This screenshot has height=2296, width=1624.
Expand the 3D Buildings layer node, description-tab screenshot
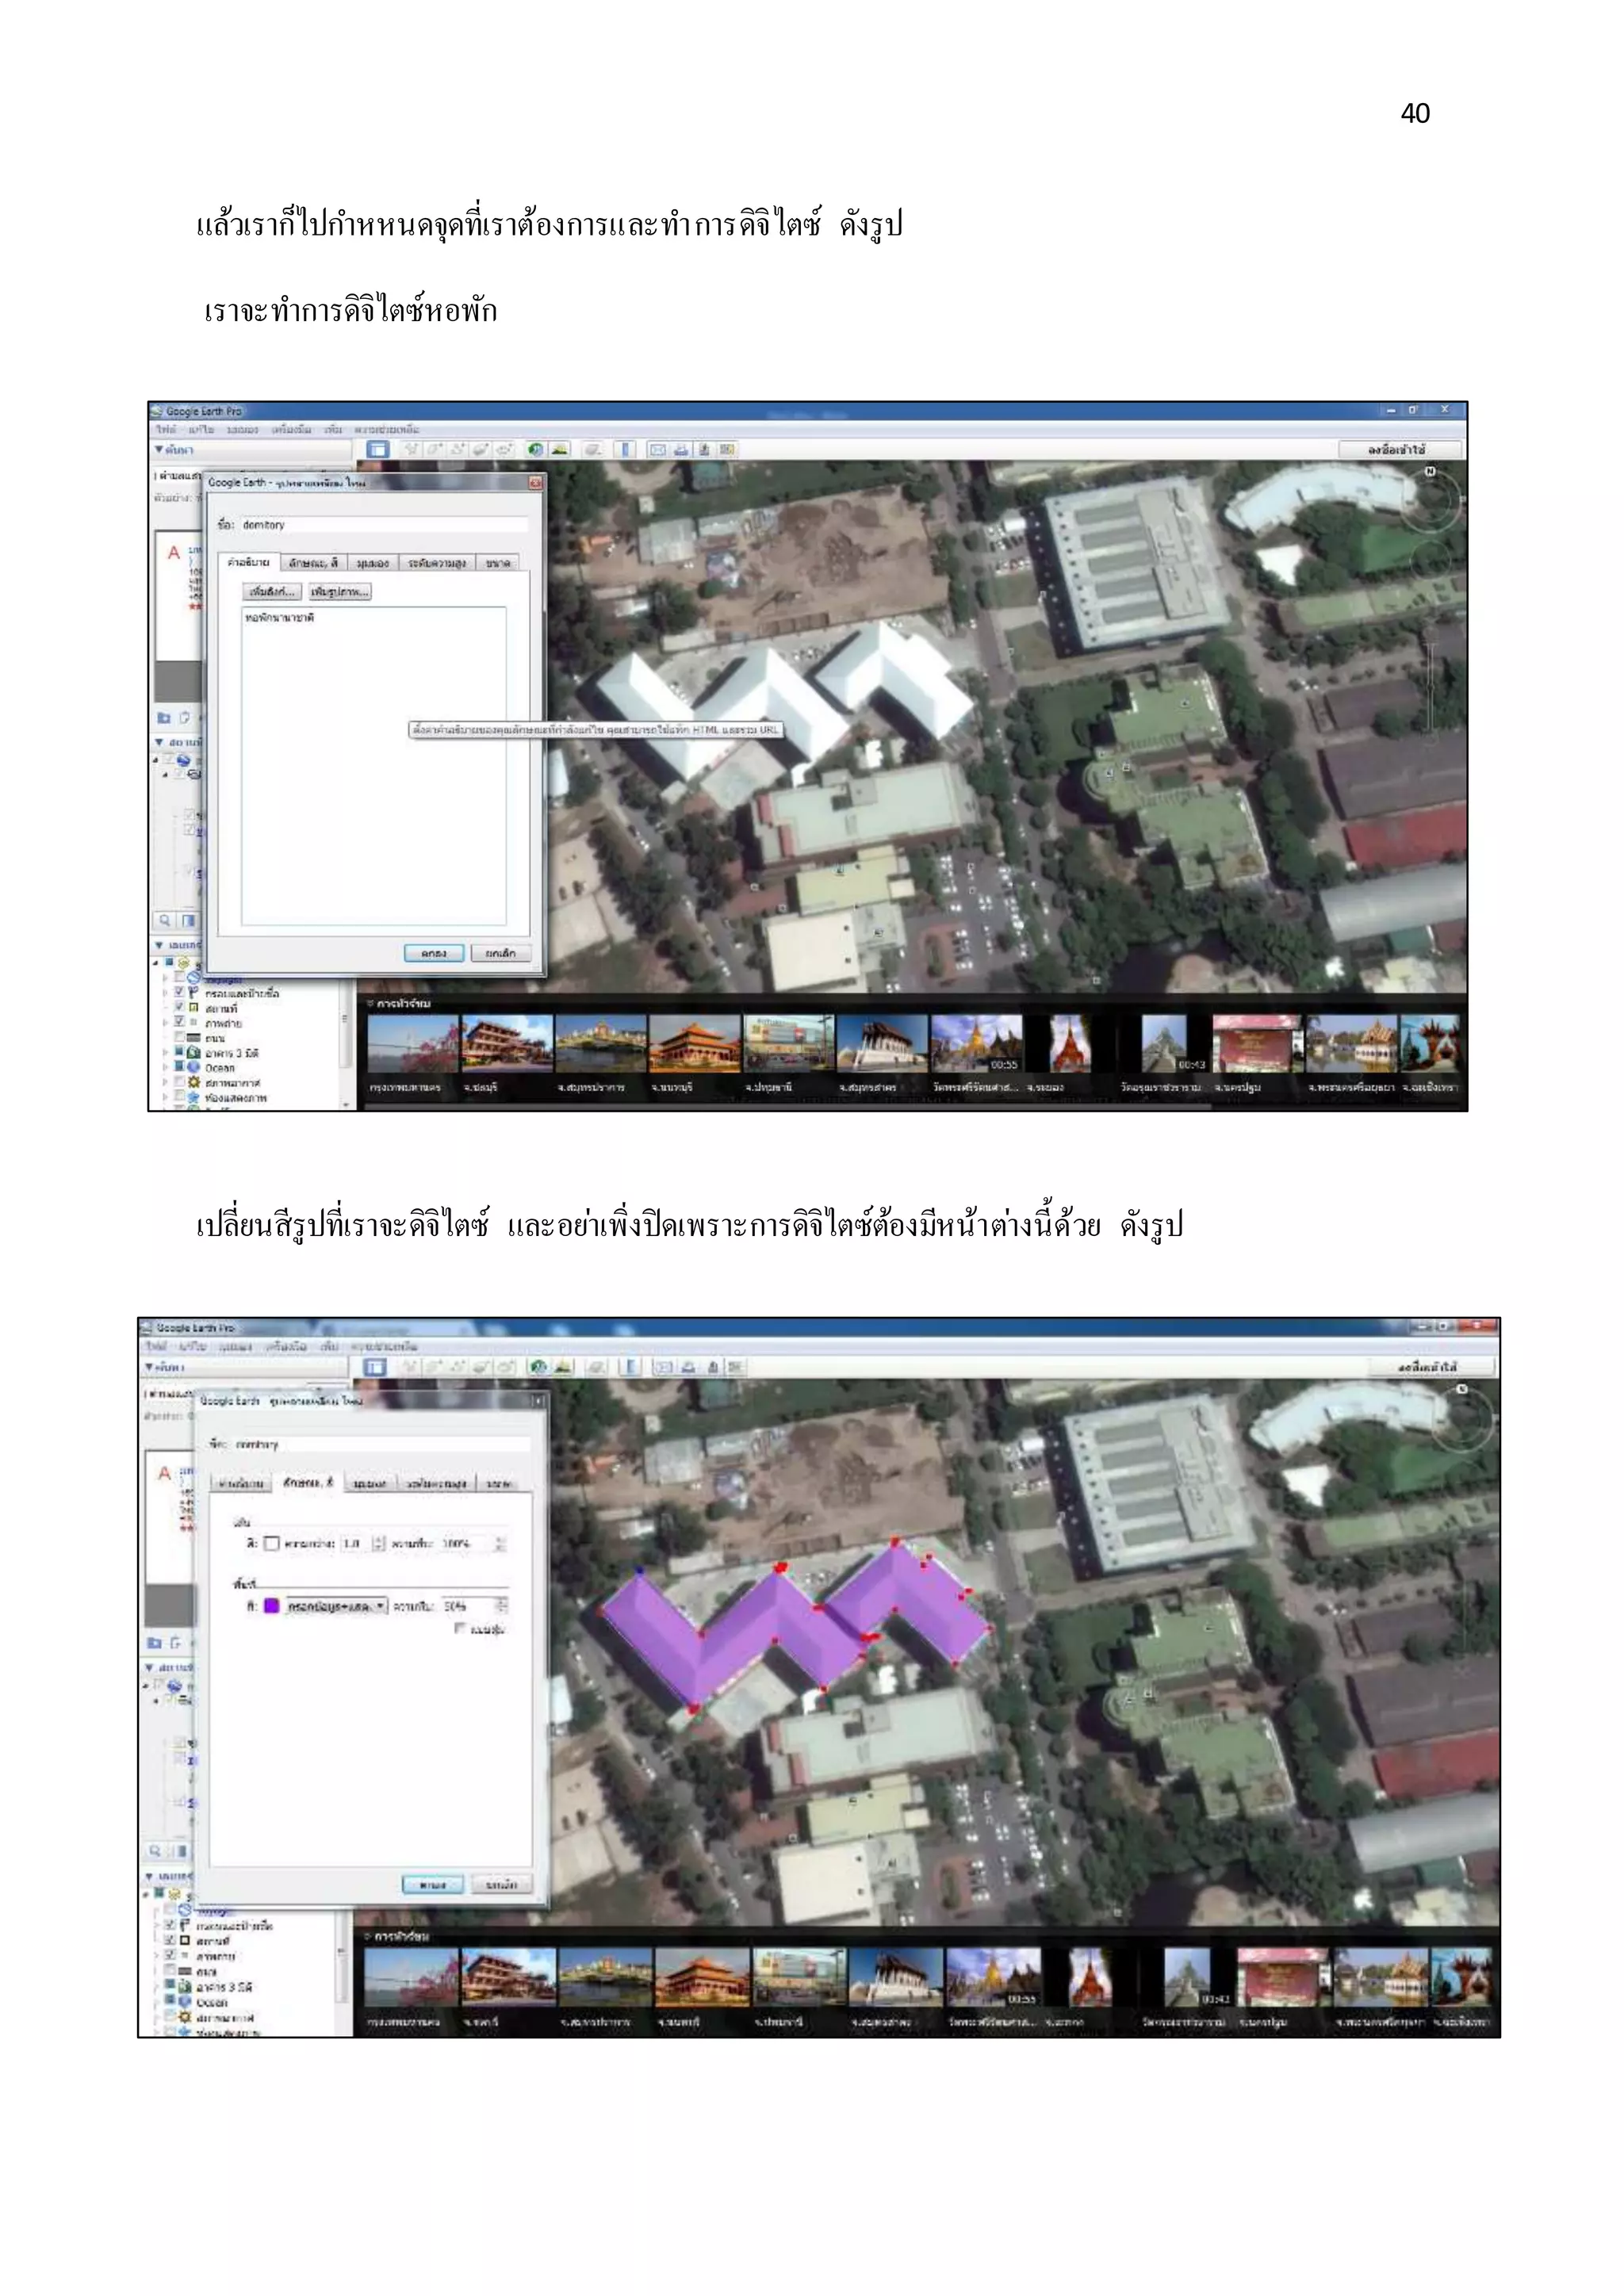166,1053
